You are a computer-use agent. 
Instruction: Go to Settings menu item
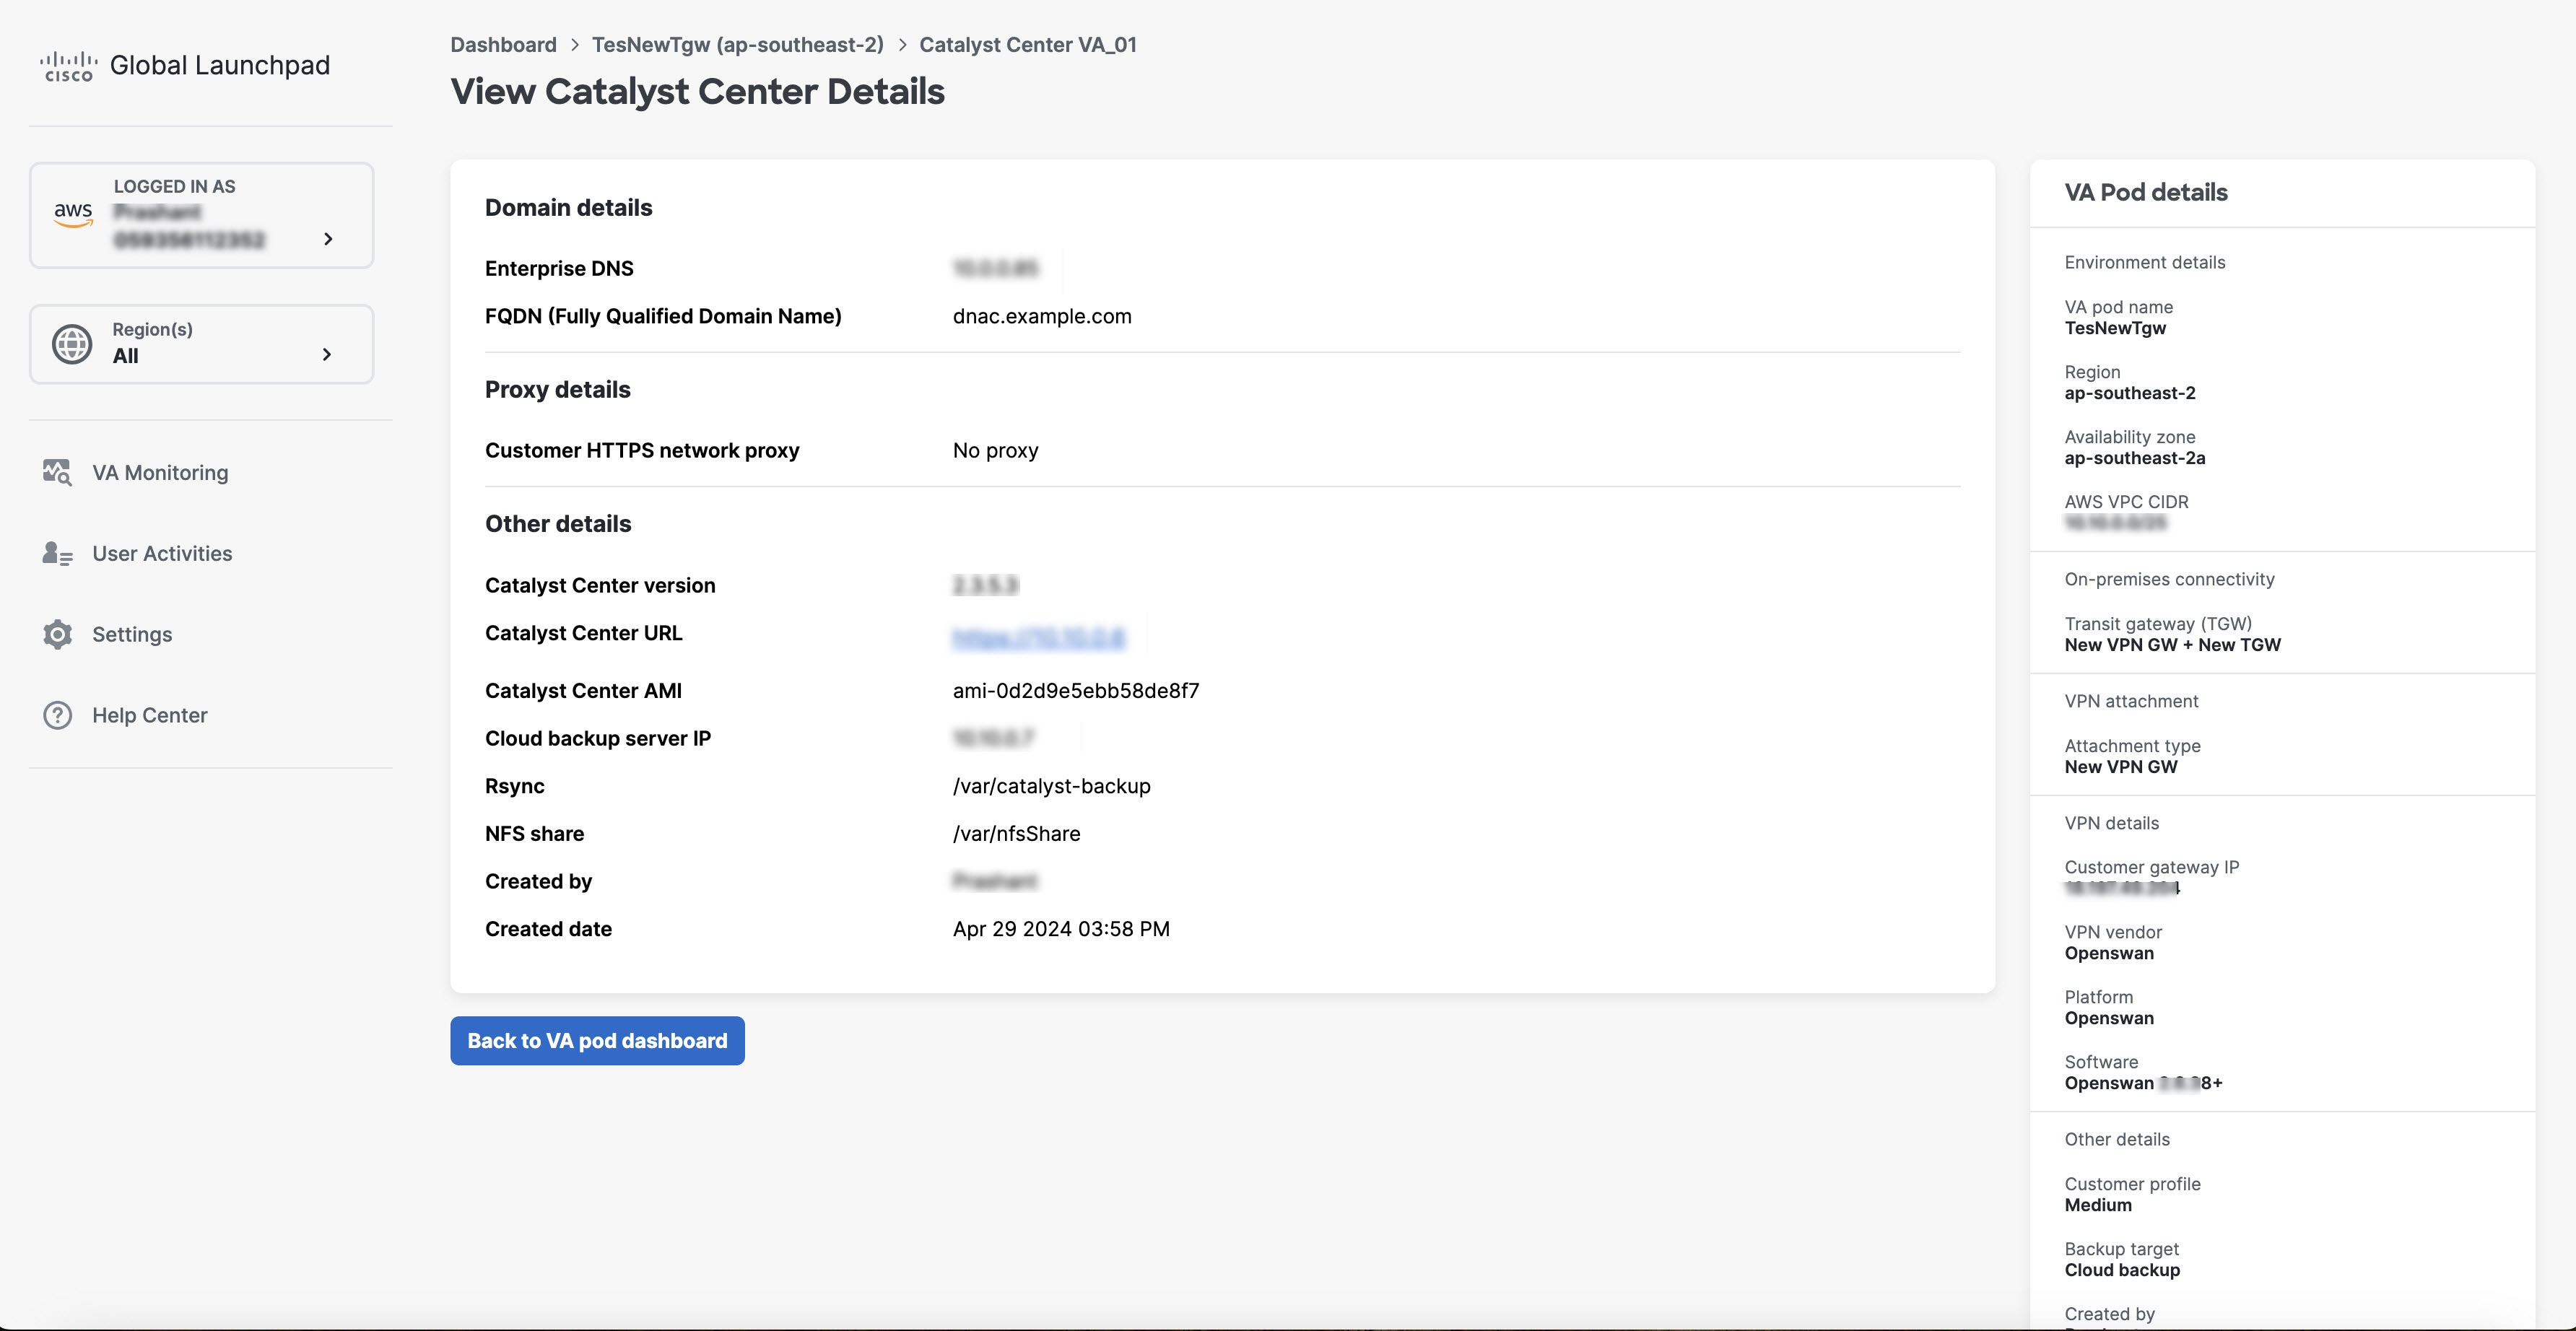point(132,634)
